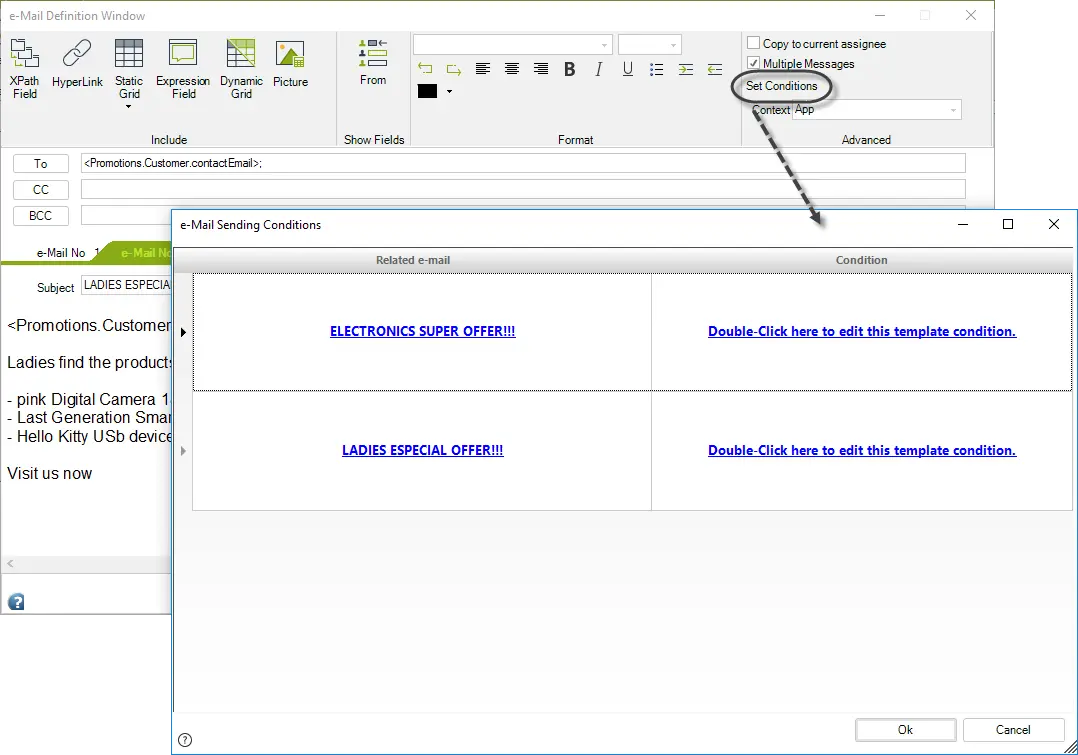Insert a bulleted list

[657, 69]
